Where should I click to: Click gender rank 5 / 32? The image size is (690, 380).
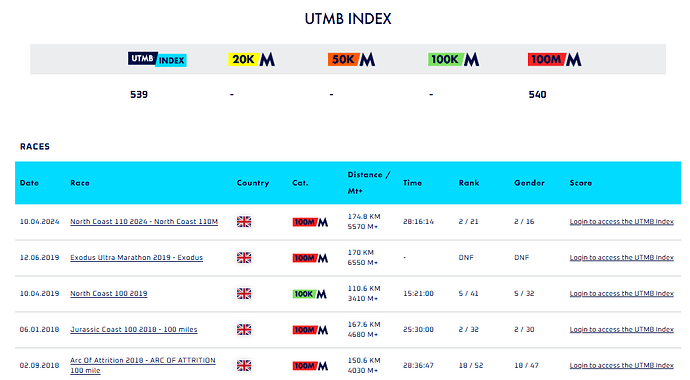click(x=524, y=293)
